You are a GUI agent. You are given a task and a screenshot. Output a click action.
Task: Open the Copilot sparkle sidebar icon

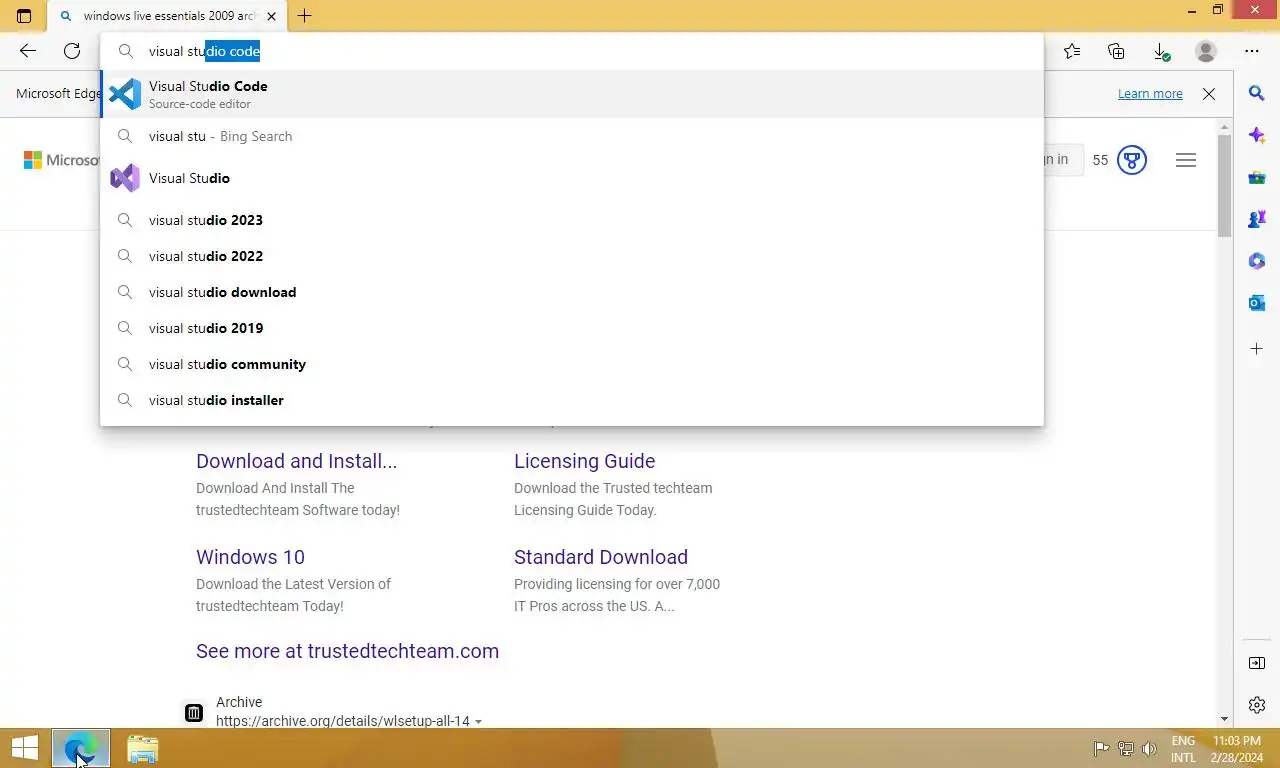(1257, 135)
